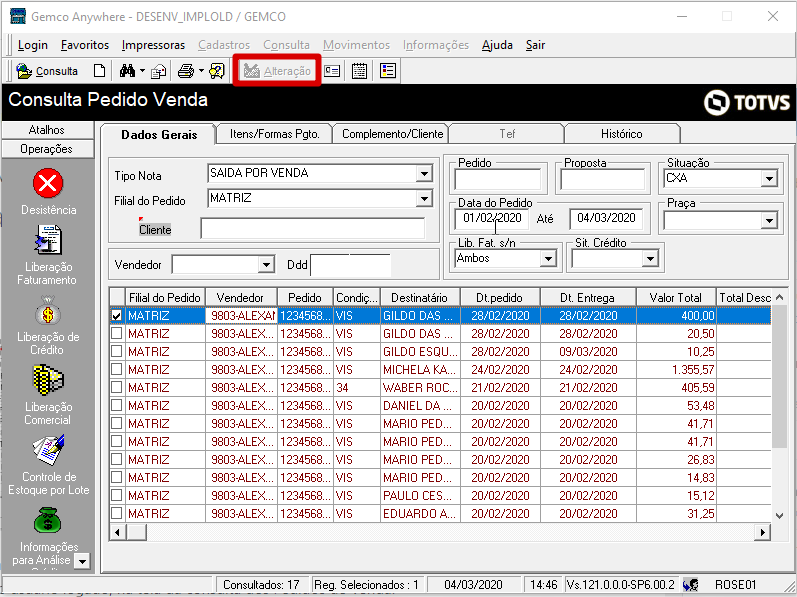Expand the sidebar shortcuts down arrow
The width and height of the screenshot is (797, 597).
click(x=81, y=561)
